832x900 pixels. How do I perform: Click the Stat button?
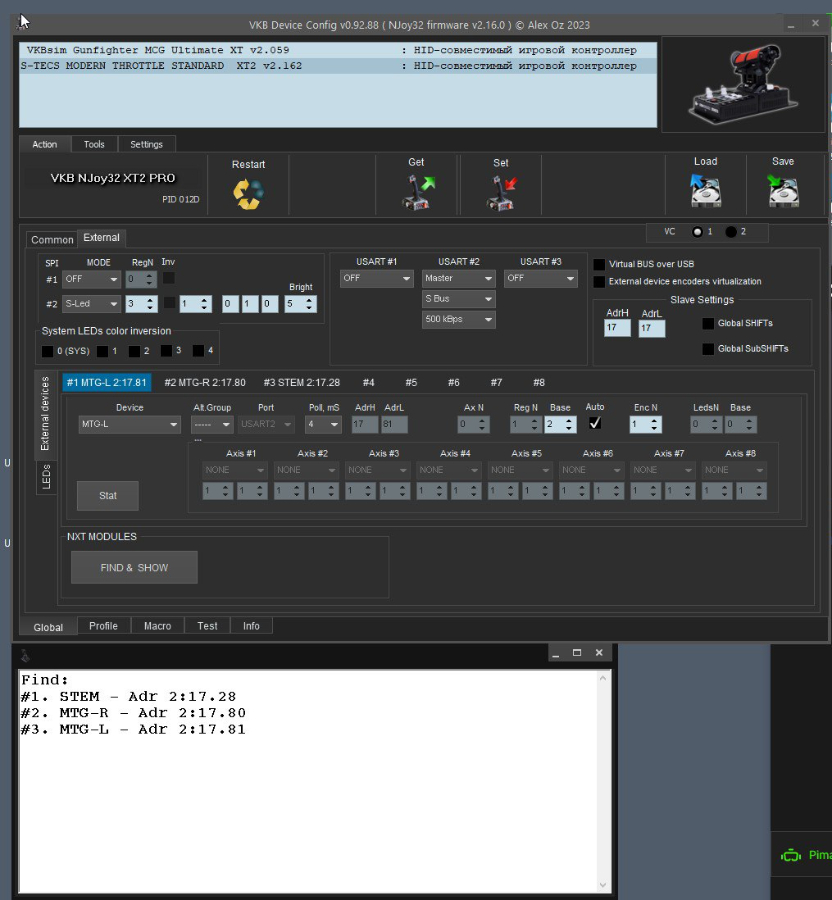(108, 496)
